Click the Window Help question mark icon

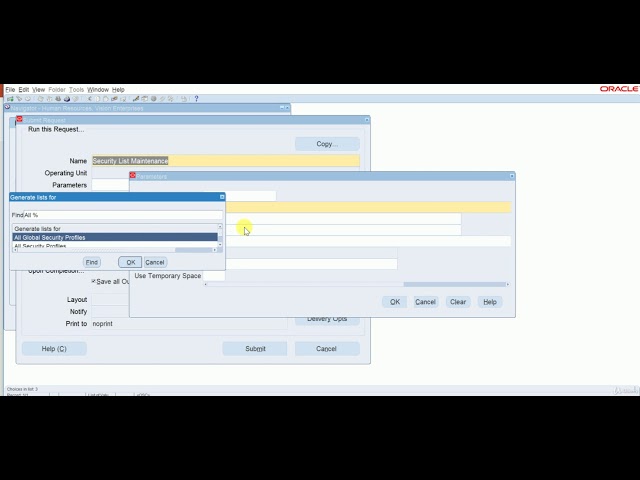[x=196, y=99]
